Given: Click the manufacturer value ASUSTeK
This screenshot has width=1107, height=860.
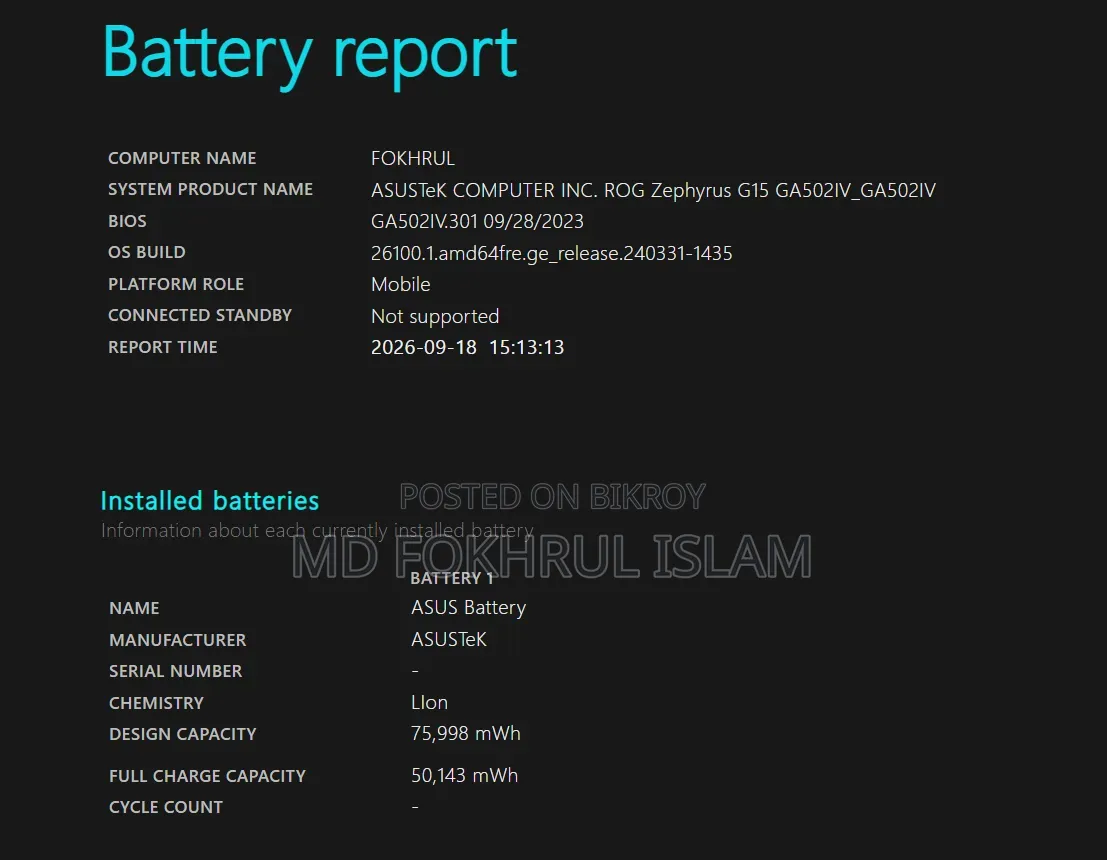Looking at the screenshot, I should (x=448, y=640).
